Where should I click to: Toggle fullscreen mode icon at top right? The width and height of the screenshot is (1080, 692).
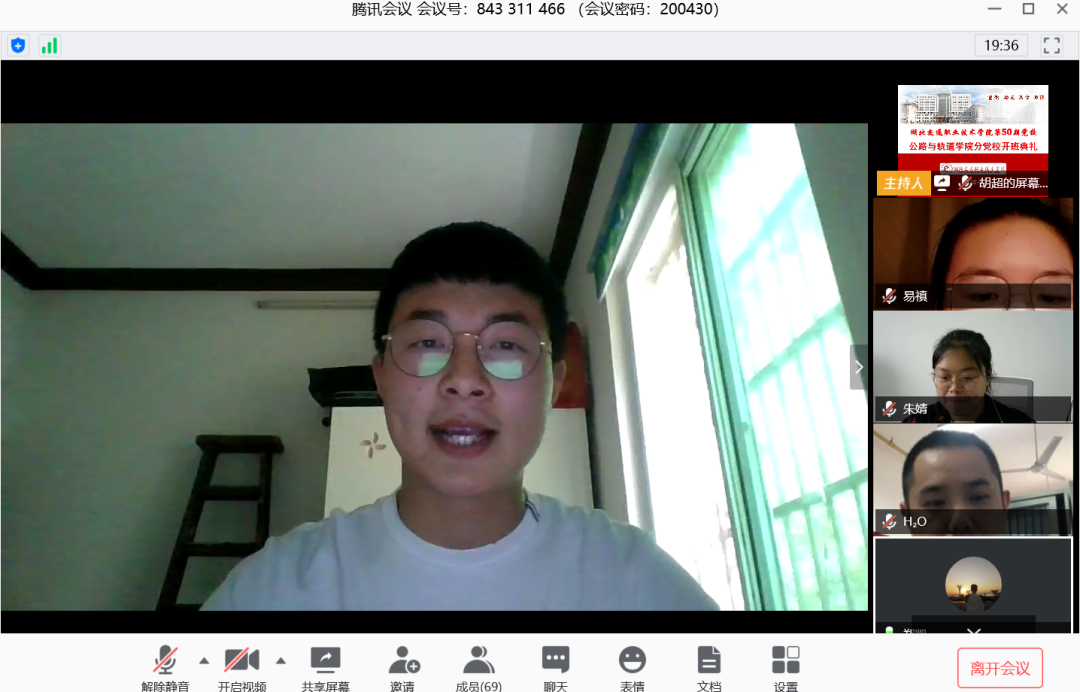coord(1051,45)
